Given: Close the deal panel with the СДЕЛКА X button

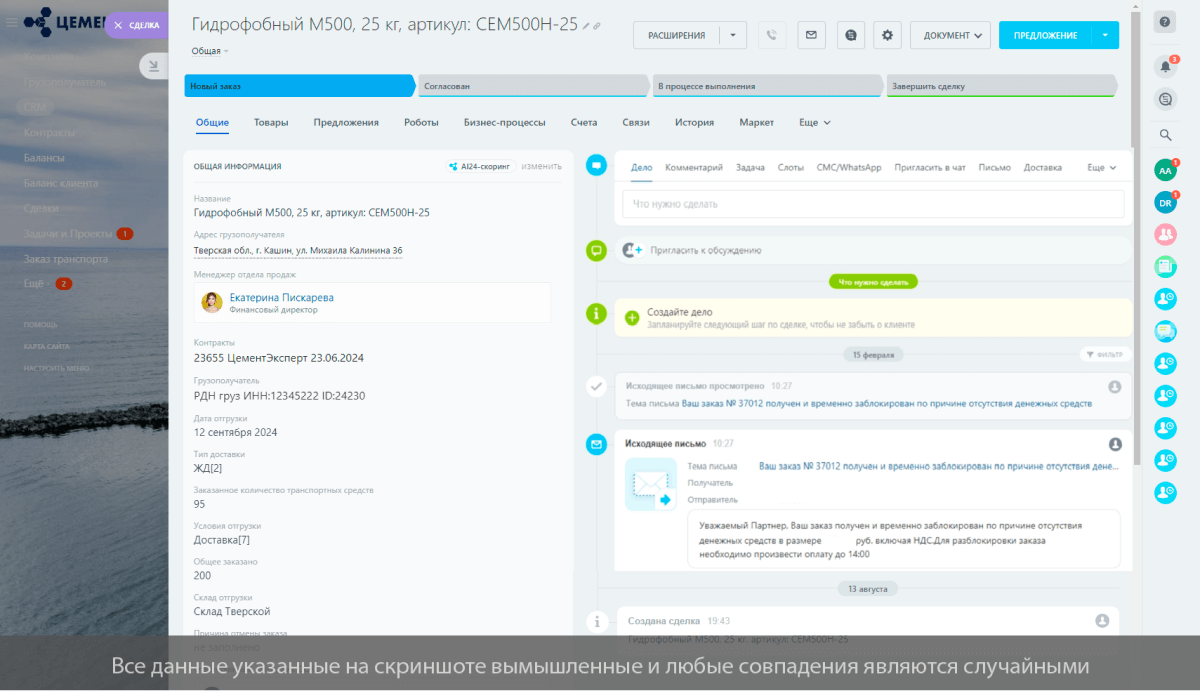Looking at the screenshot, I should 137,25.
